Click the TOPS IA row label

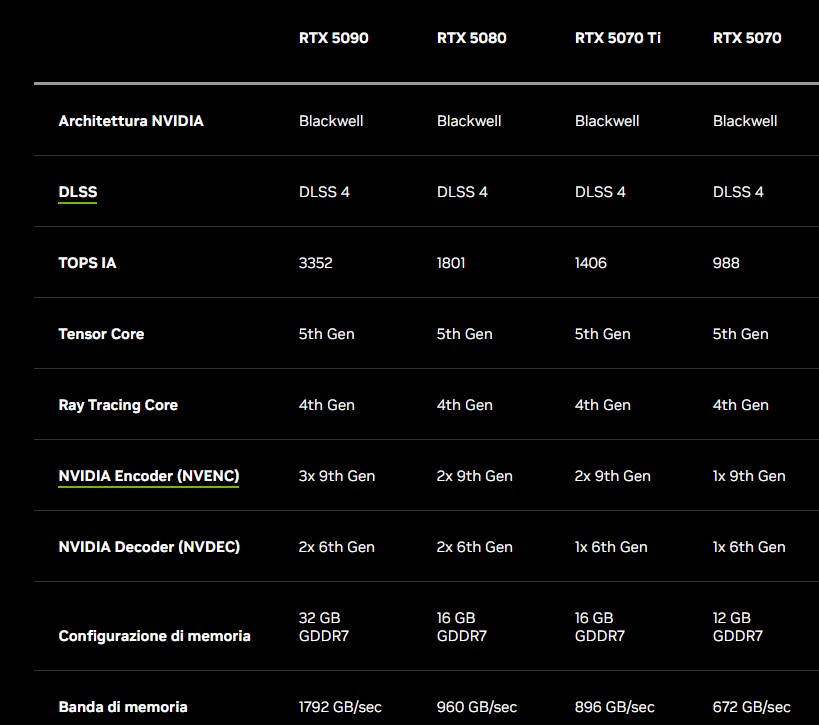click(87, 263)
